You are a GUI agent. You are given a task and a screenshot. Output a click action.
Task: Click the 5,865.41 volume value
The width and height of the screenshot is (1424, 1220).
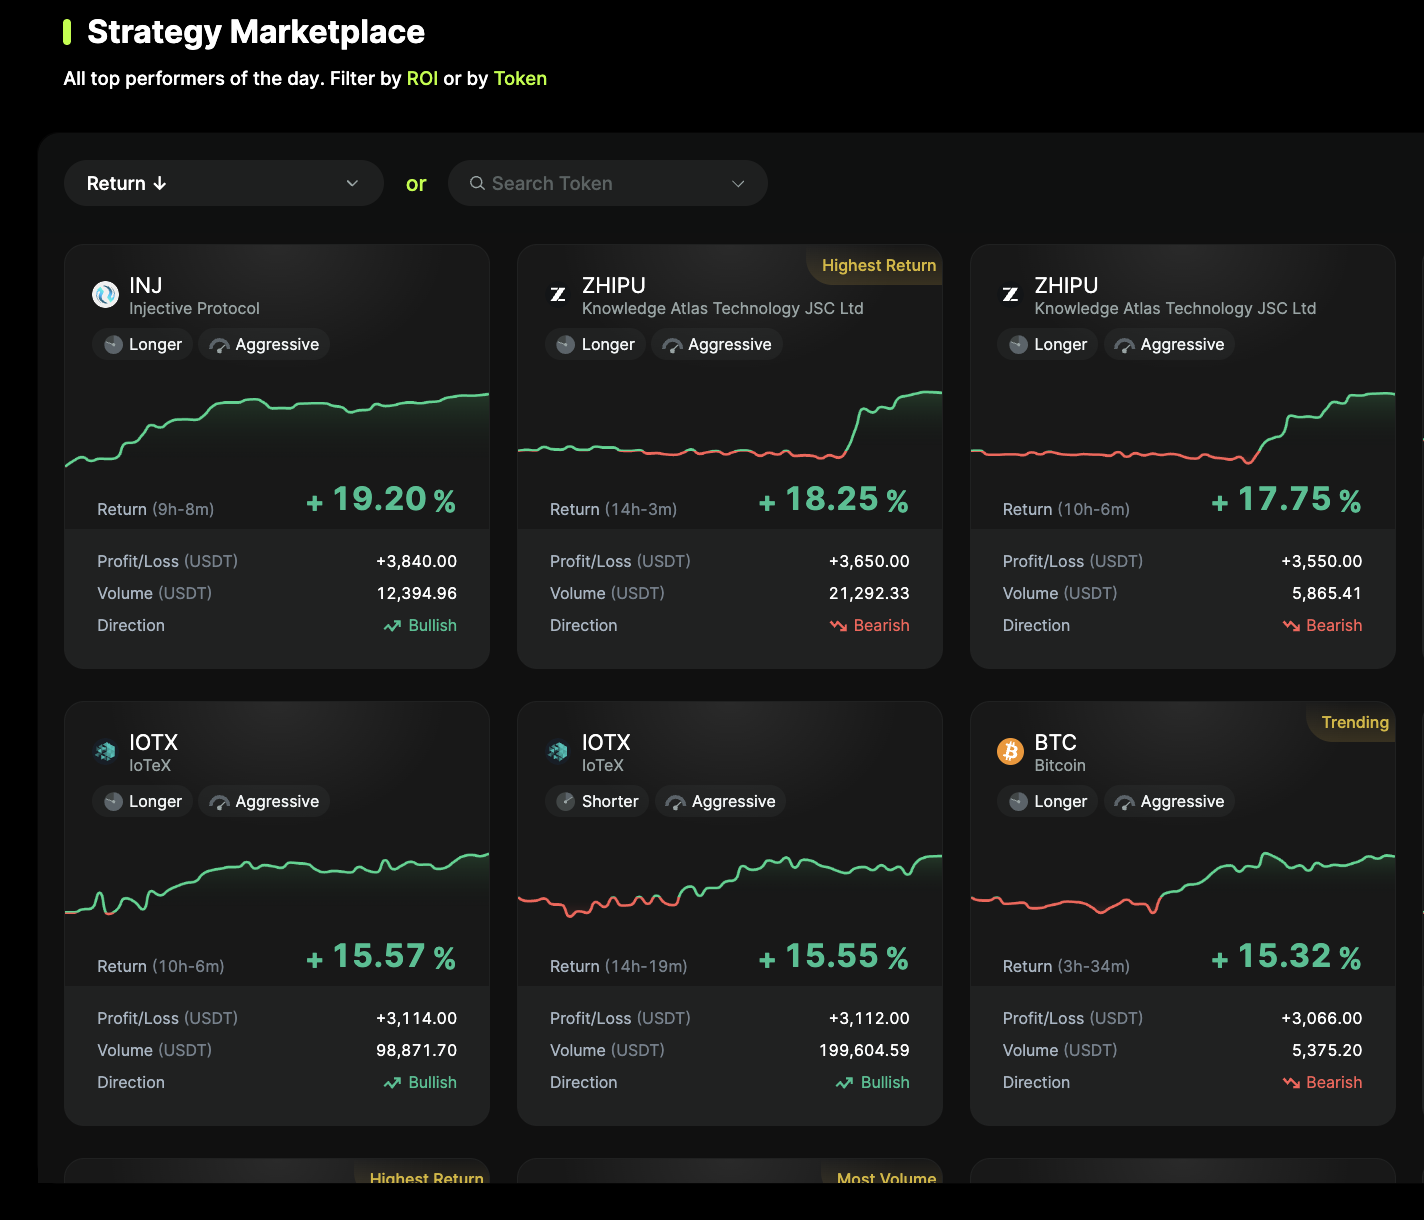click(x=1327, y=594)
